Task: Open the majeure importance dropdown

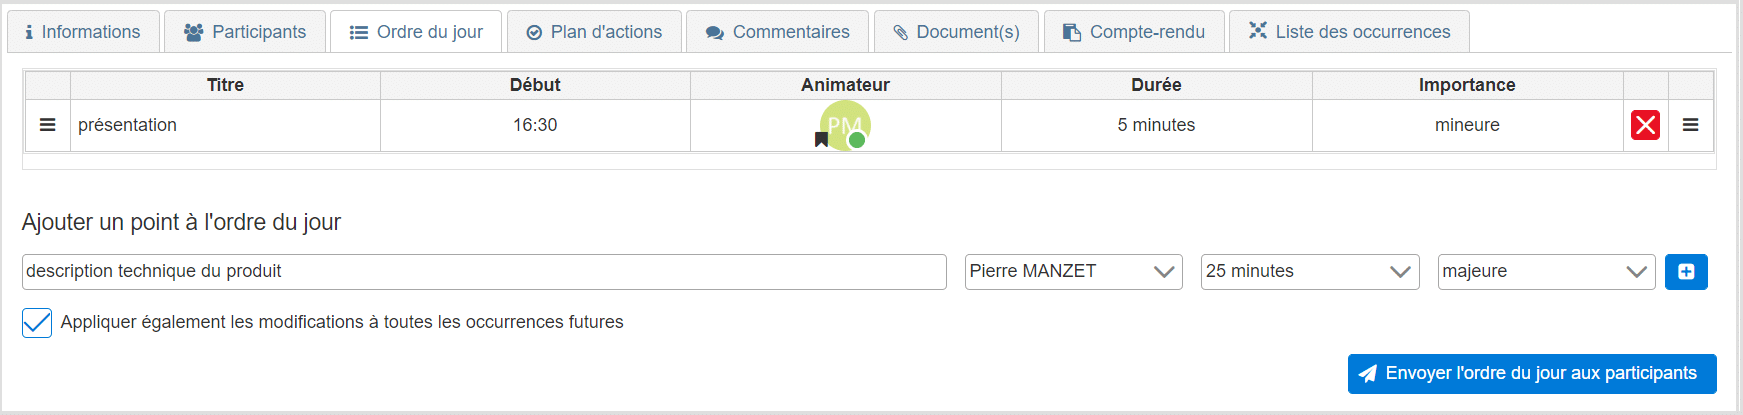Action: pyautogui.click(x=1545, y=272)
